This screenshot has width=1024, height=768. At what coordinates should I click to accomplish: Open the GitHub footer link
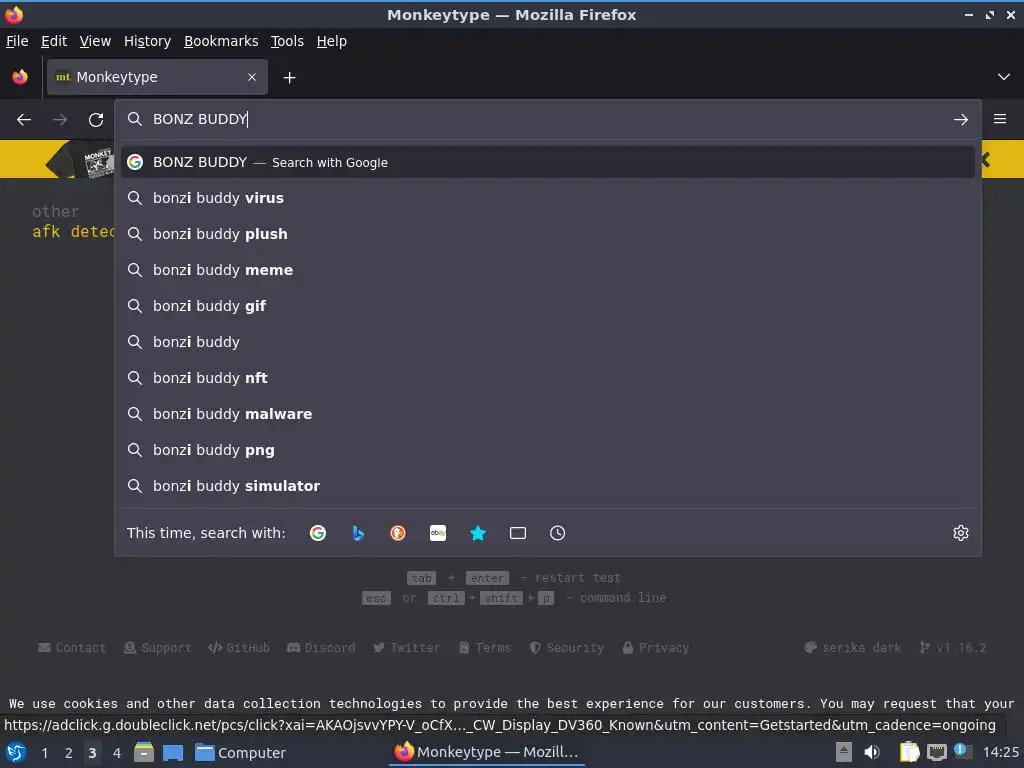coord(238,647)
